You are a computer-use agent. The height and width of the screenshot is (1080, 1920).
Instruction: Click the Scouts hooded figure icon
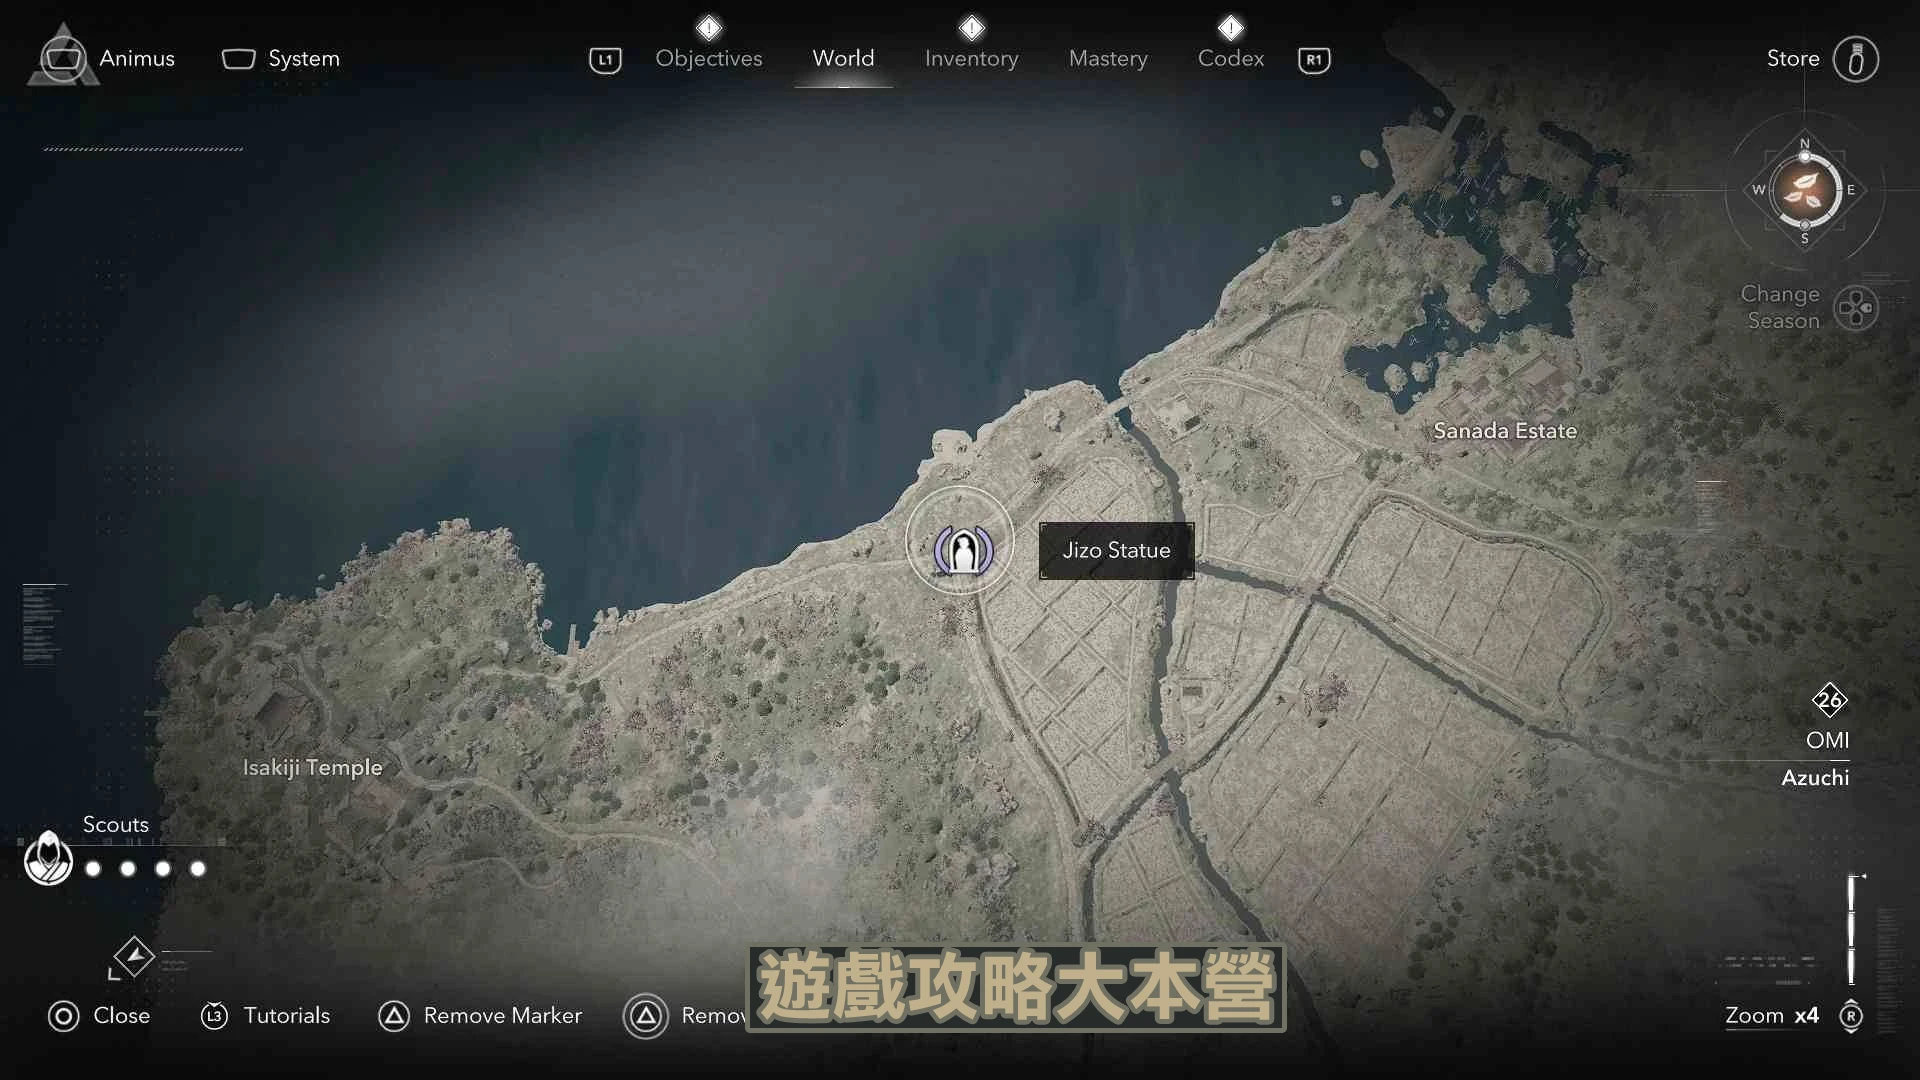point(48,858)
